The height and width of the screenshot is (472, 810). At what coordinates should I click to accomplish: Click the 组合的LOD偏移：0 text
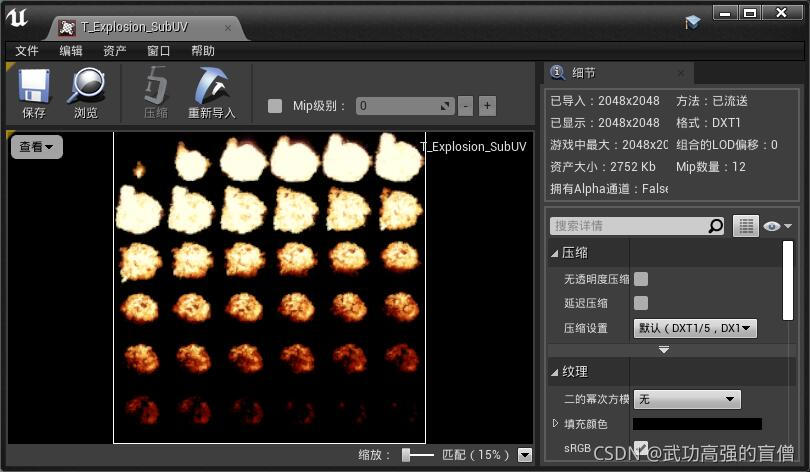pos(726,145)
